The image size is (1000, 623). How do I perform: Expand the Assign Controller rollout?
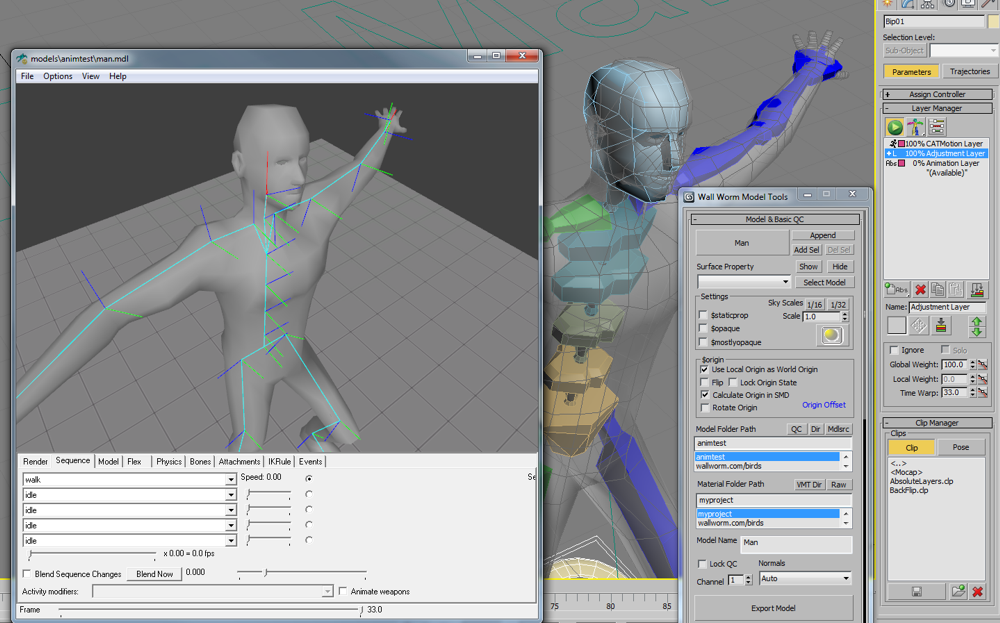[937, 94]
